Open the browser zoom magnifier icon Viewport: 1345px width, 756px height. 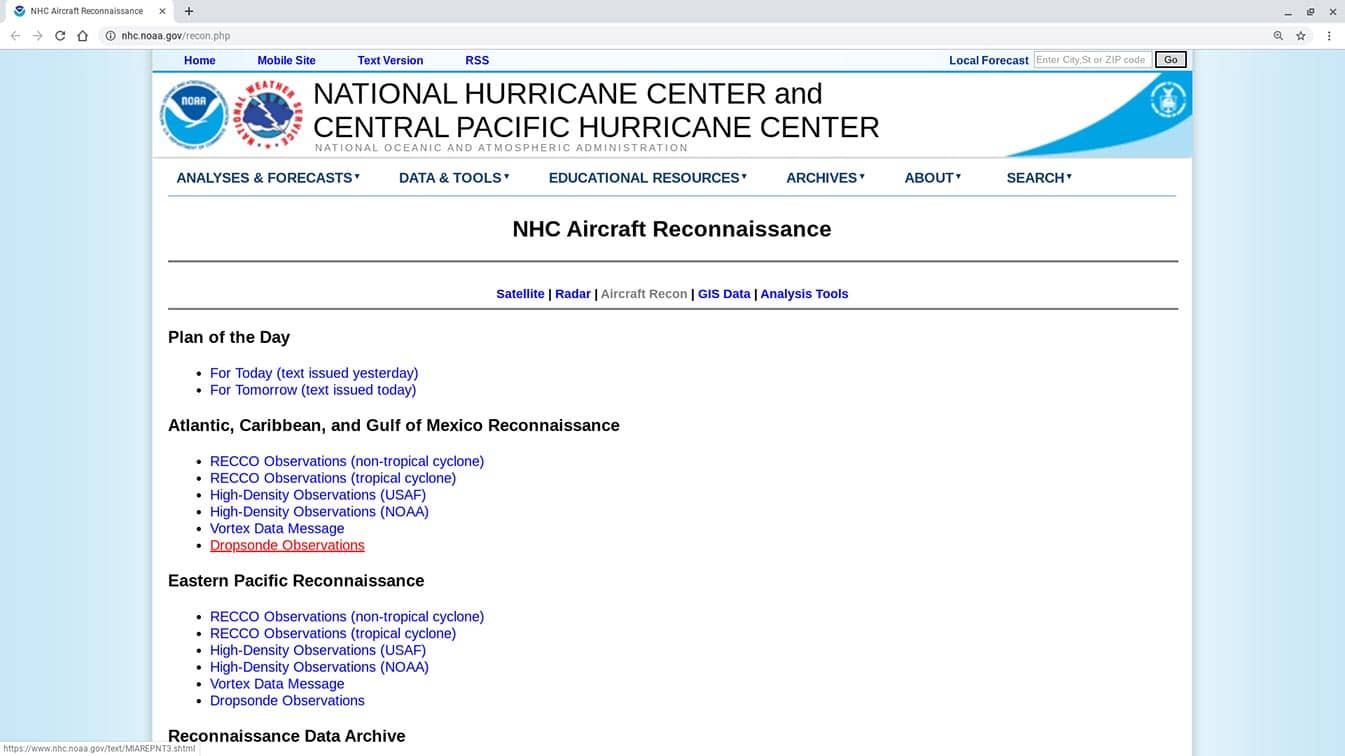[1278, 36]
